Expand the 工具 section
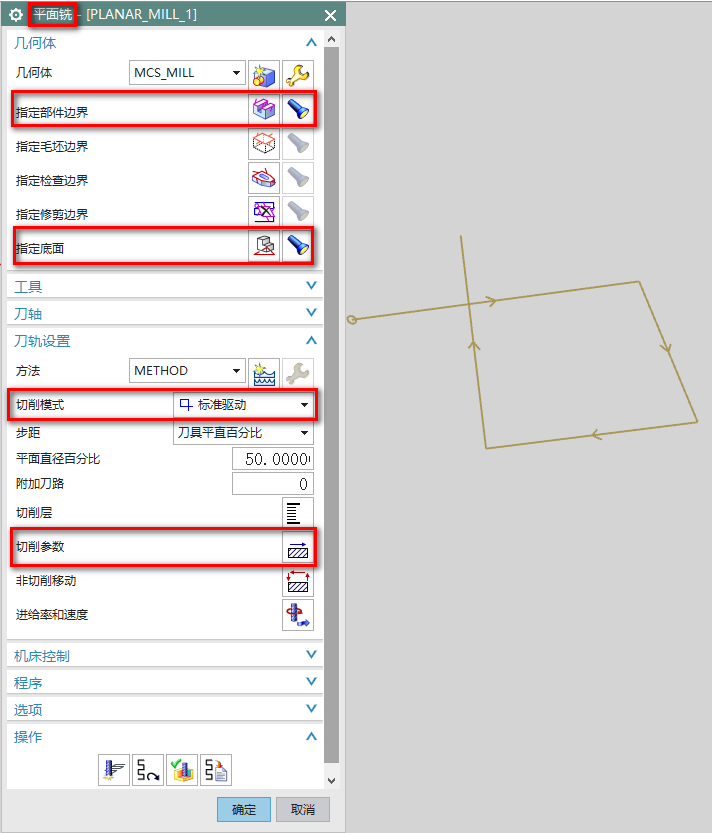Screen dimensions: 712x833 click(x=164, y=286)
